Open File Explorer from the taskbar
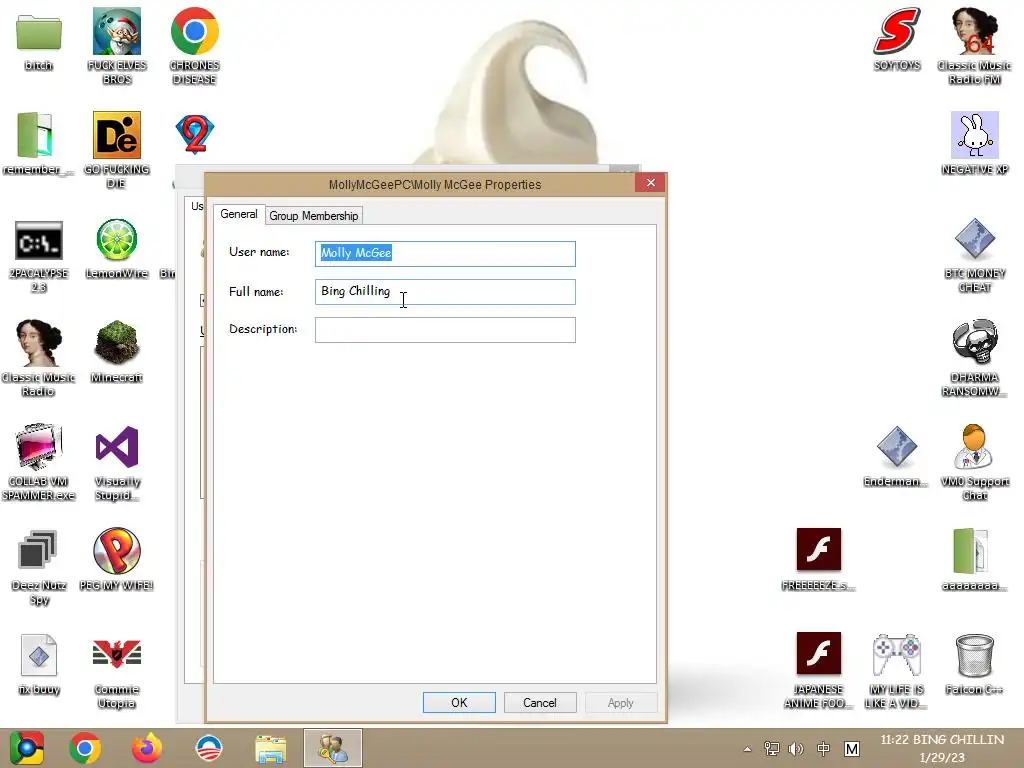 pos(270,749)
